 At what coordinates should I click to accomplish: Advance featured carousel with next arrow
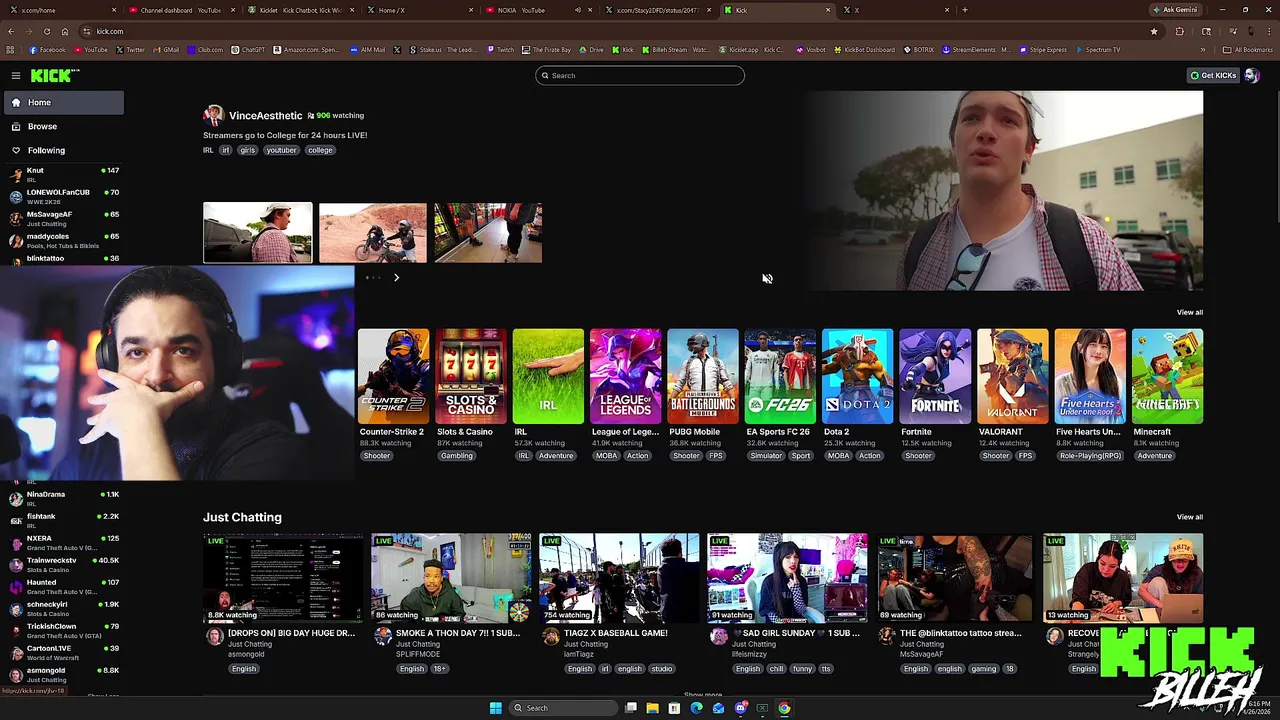pos(396,278)
